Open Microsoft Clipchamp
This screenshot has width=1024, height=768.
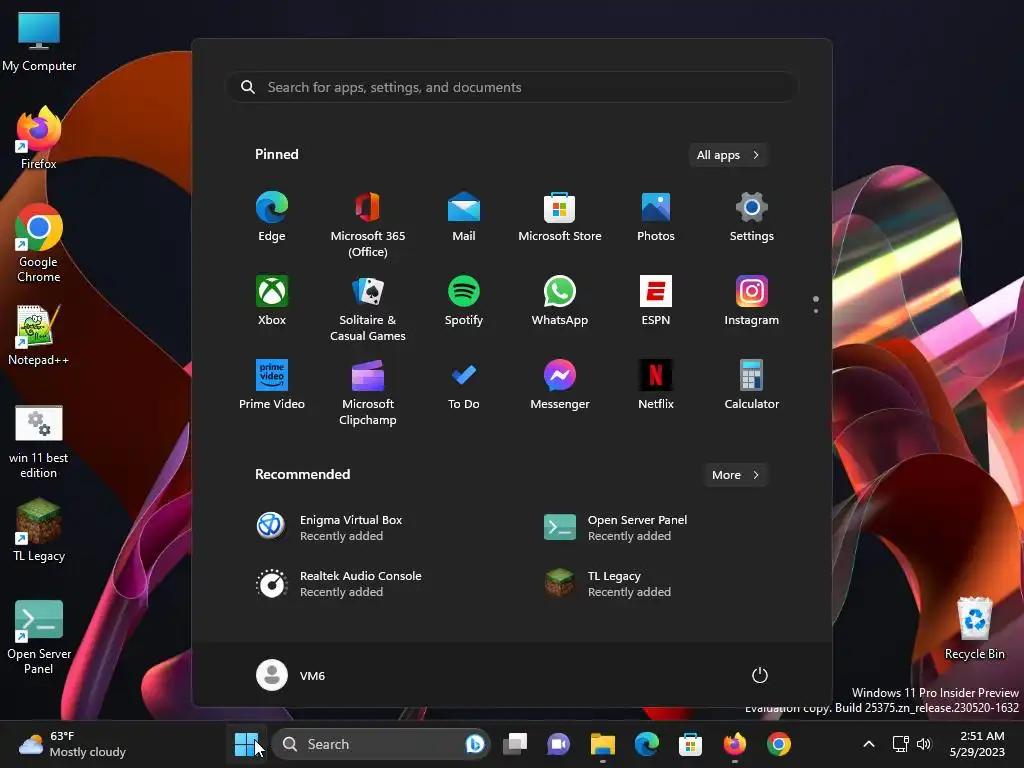(x=368, y=392)
